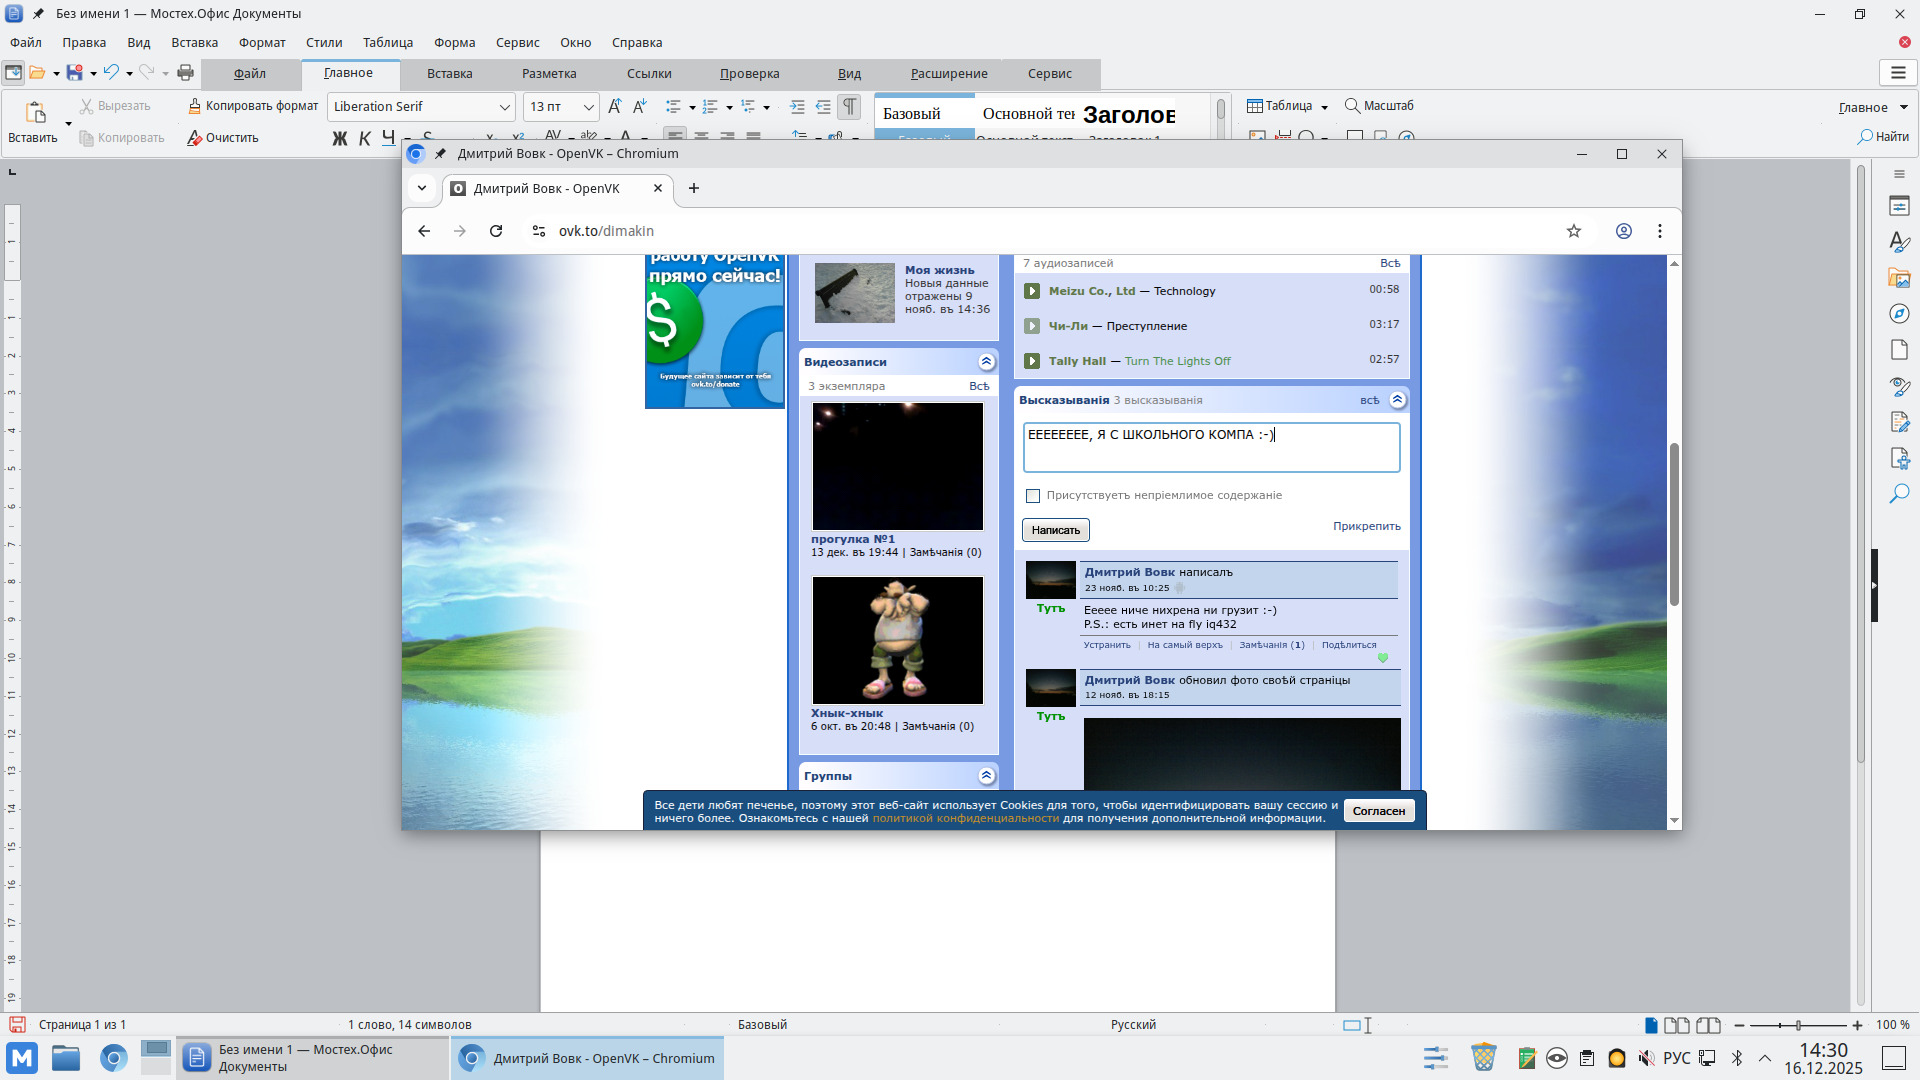
Task: Collapse the Высказыванія section
Action: click(x=1398, y=400)
